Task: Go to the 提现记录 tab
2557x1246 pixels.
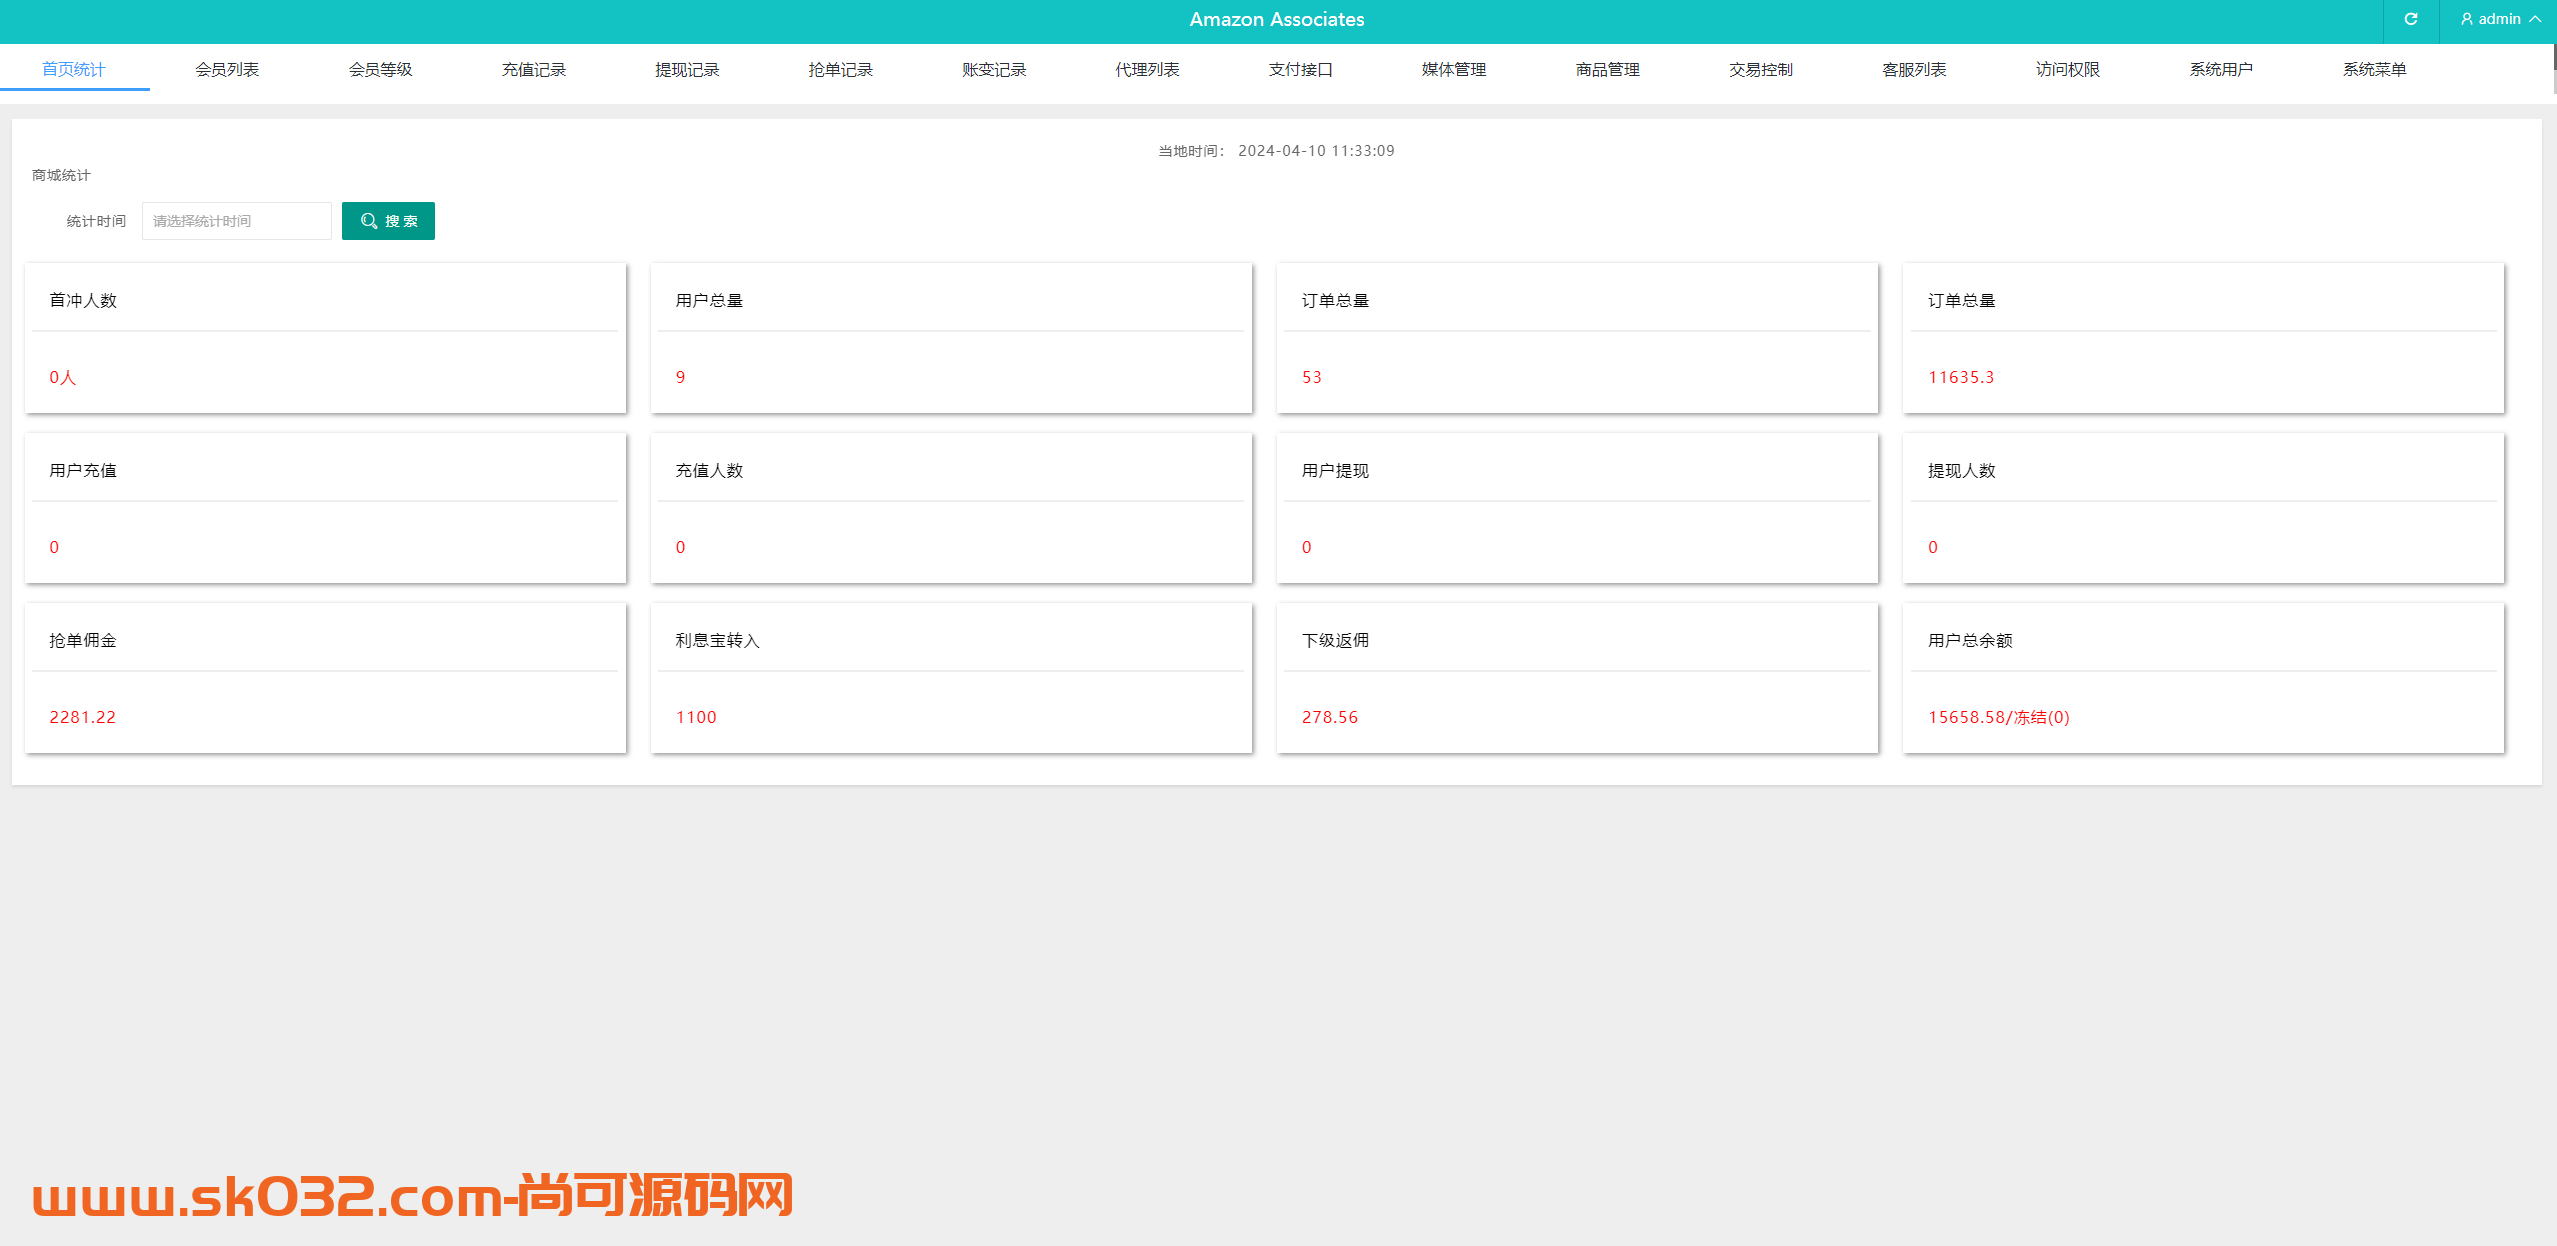Action: pos(687,69)
